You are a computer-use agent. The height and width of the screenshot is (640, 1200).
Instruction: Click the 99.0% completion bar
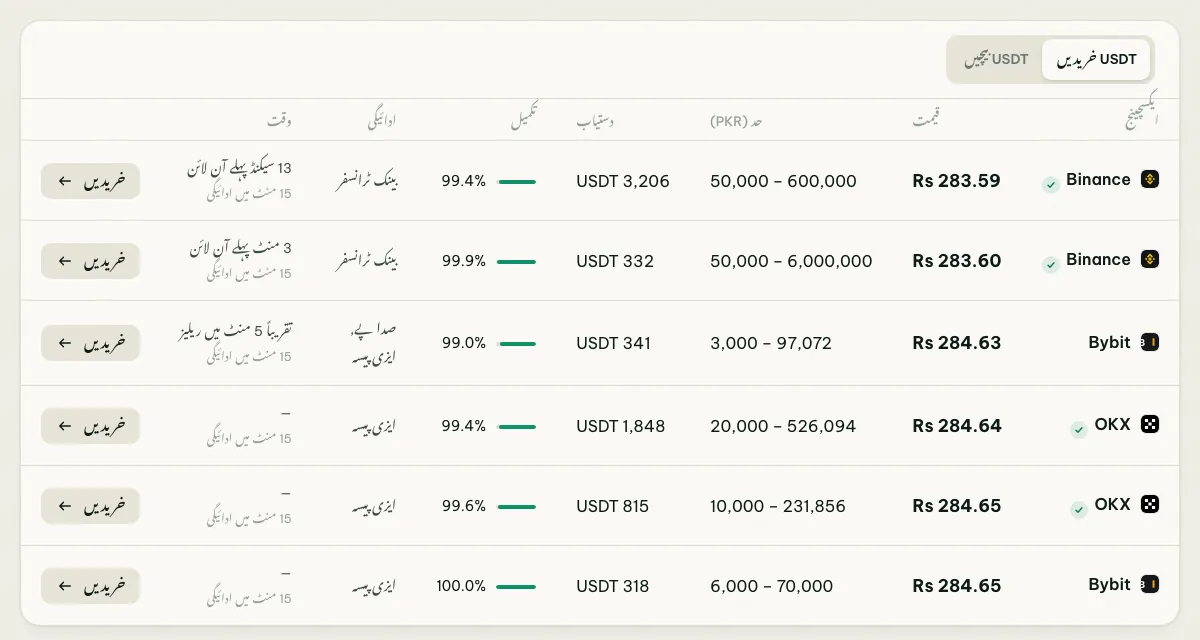516,343
